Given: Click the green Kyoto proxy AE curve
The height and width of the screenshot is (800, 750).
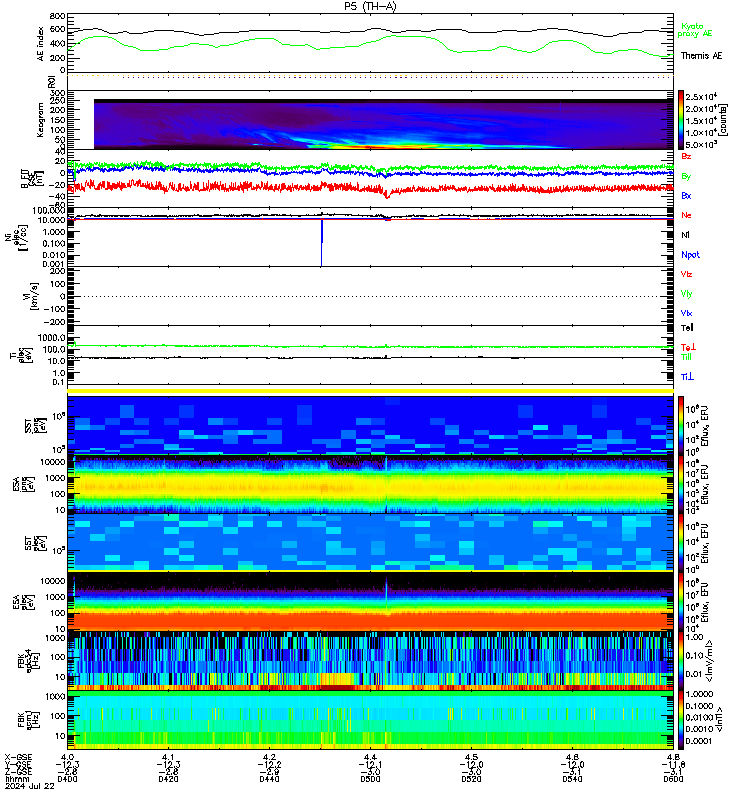Looking at the screenshot, I should [370, 44].
